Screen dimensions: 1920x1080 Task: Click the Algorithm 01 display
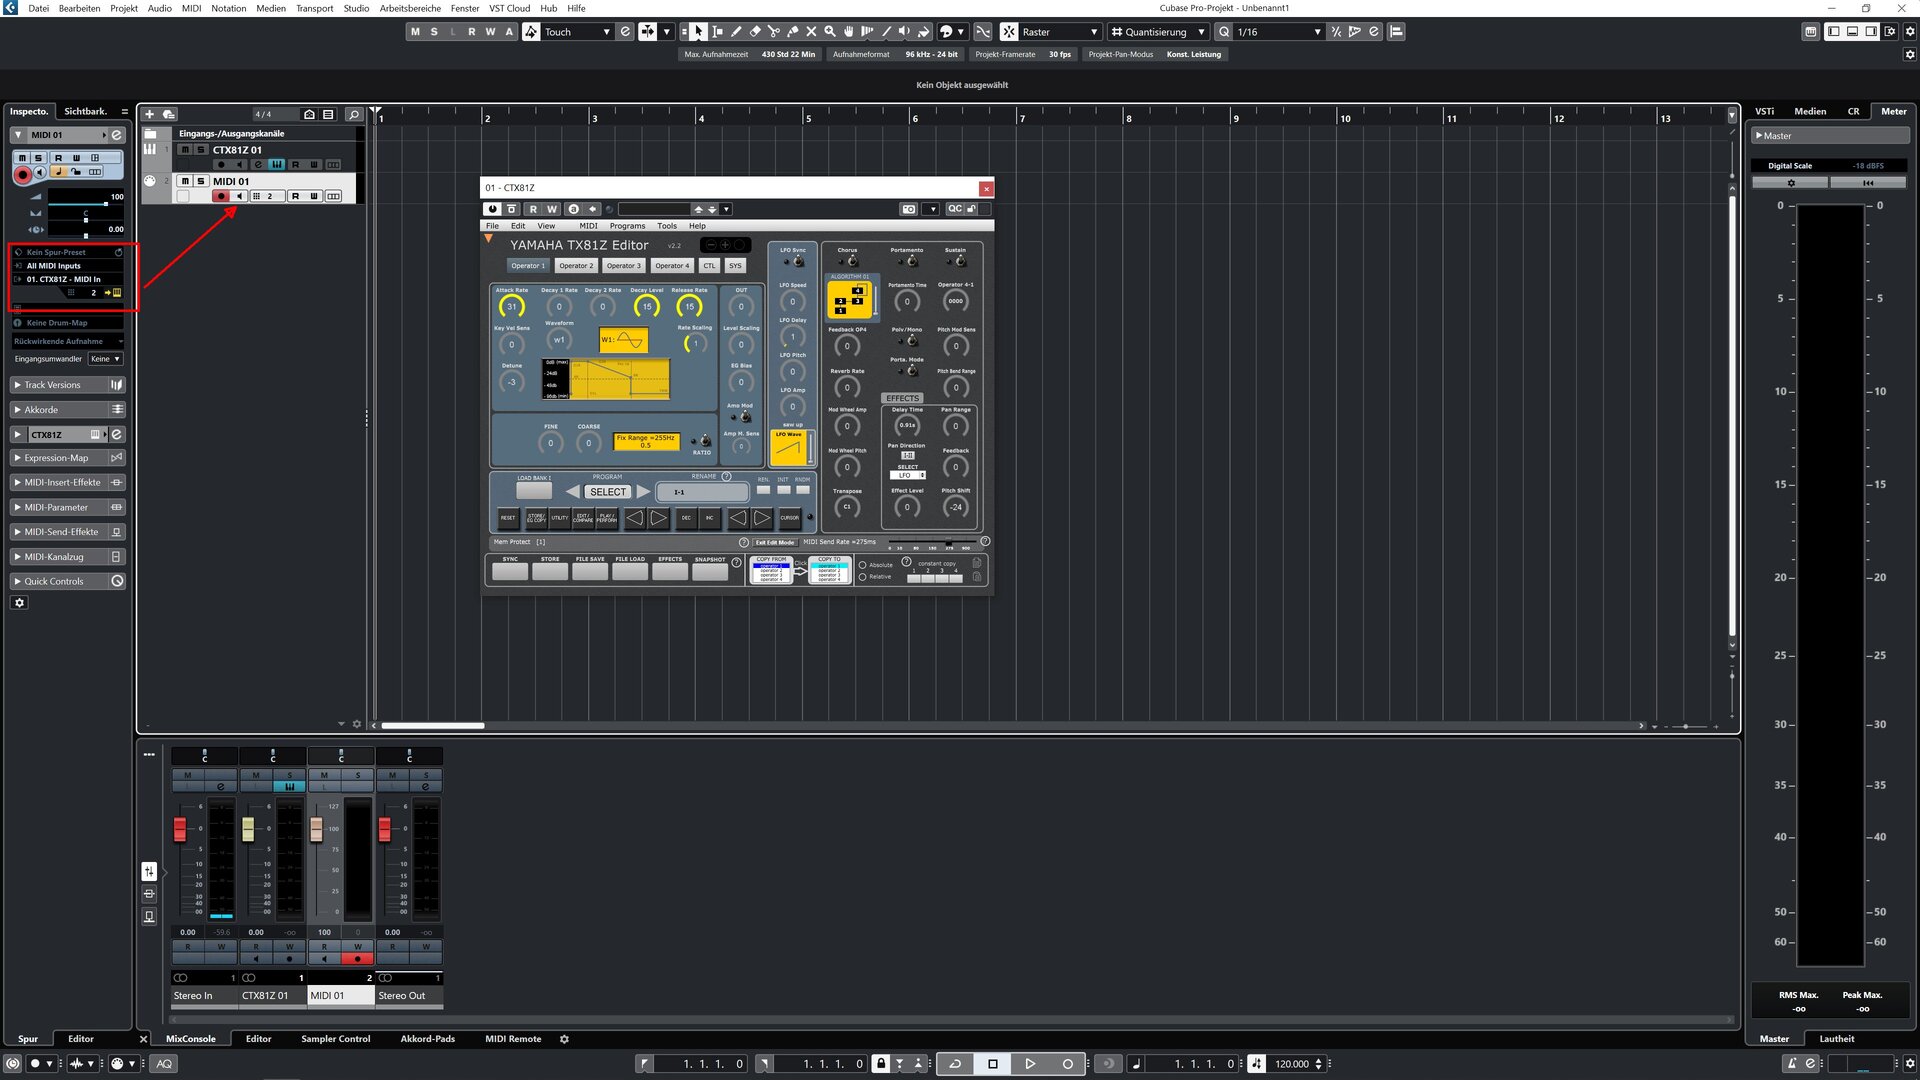tap(850, 299)
